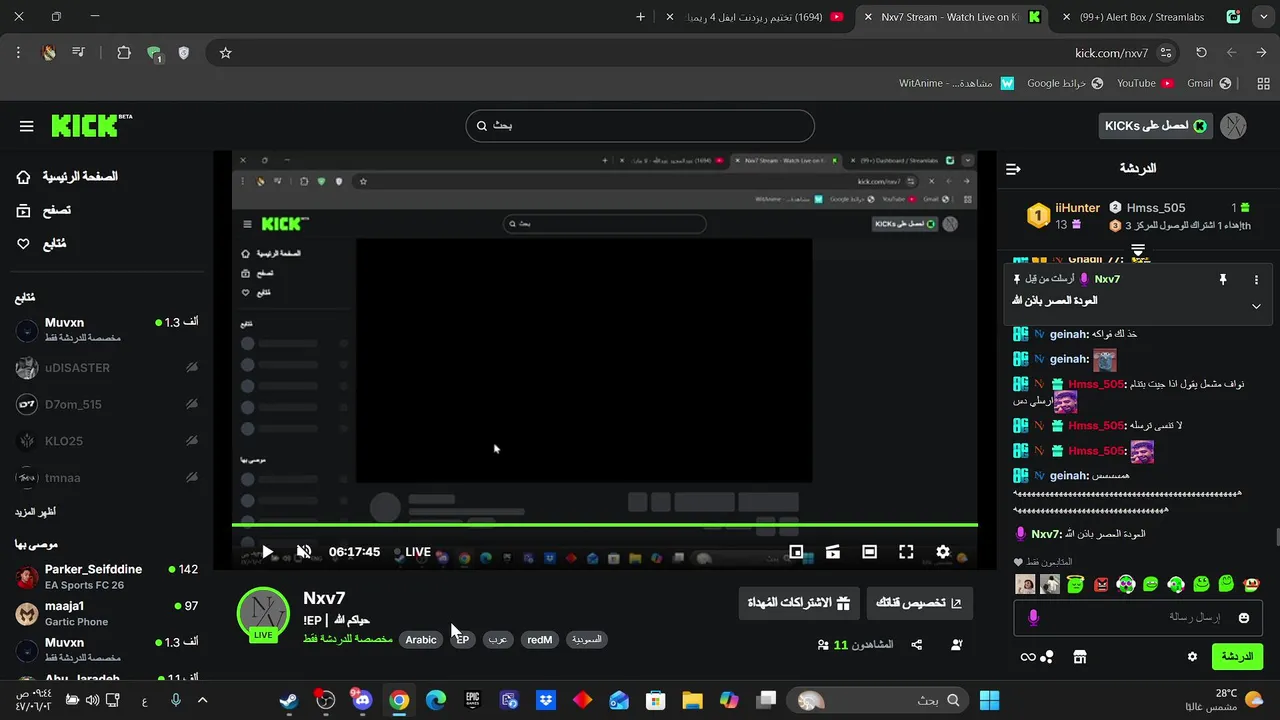Image resolution: width=1280 pixels, height=720 pixels.
Task: Expand Show More in followed channels
Action: (x=35, y=512)
